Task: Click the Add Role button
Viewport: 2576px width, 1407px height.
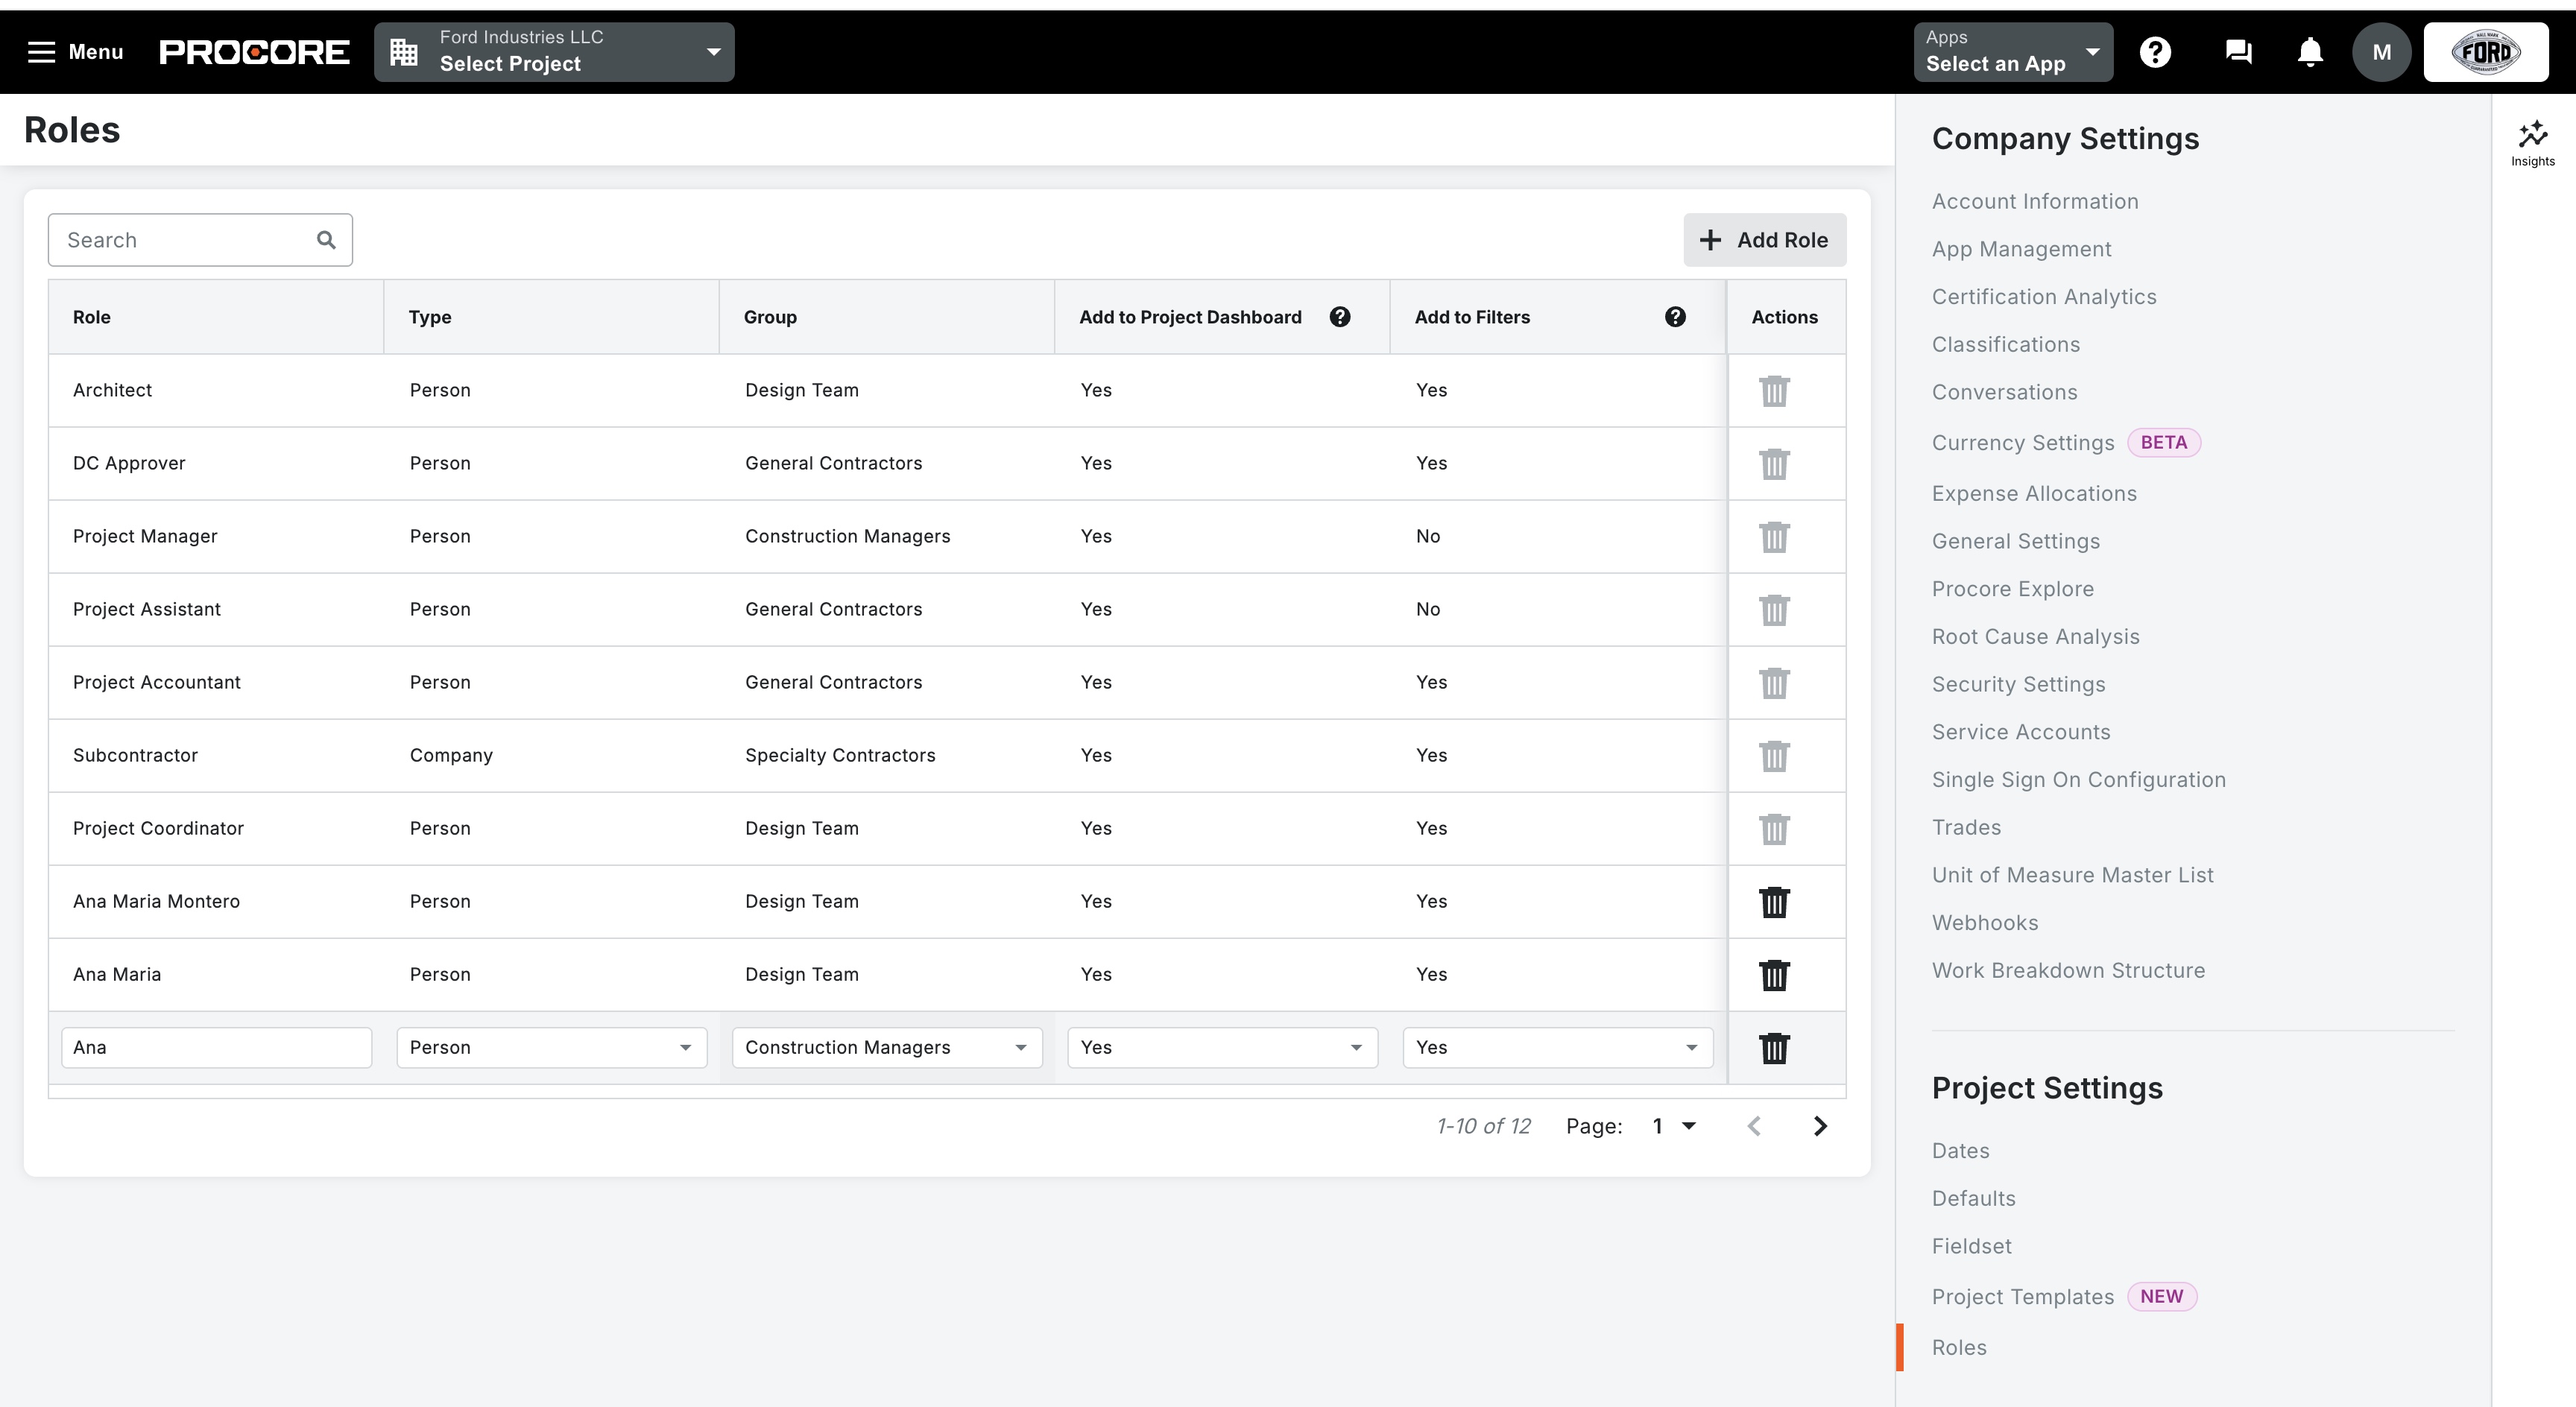Action: 1763,240
